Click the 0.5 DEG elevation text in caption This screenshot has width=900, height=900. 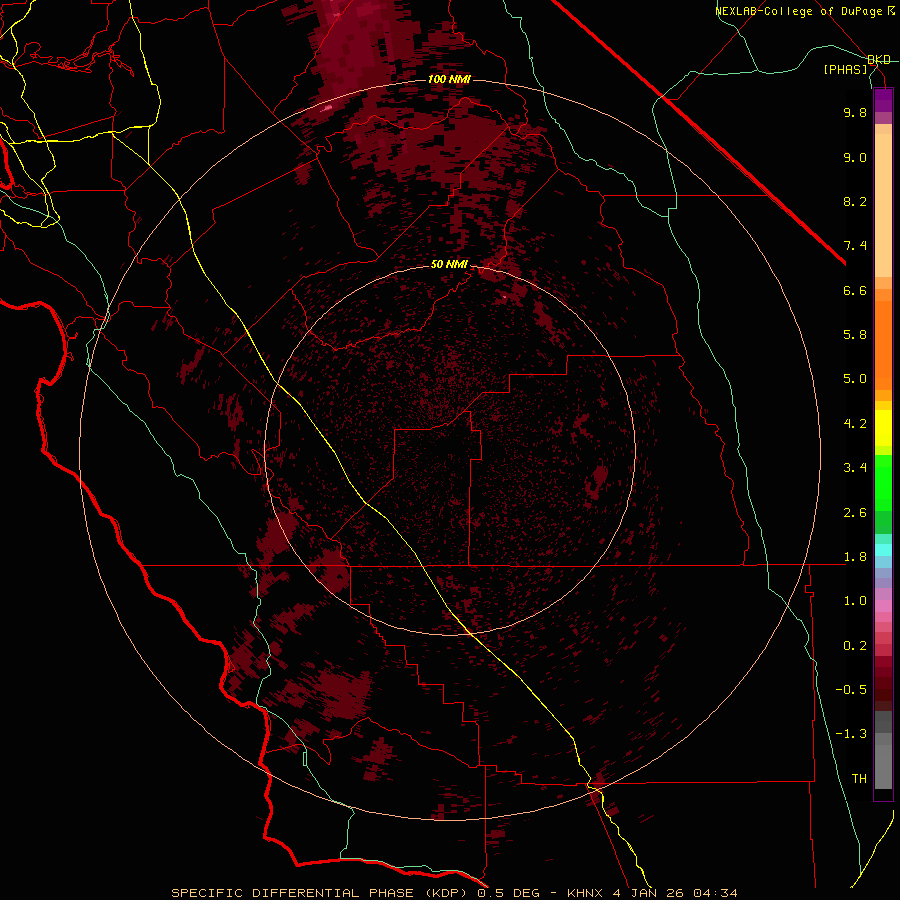(x=509, y=893)
